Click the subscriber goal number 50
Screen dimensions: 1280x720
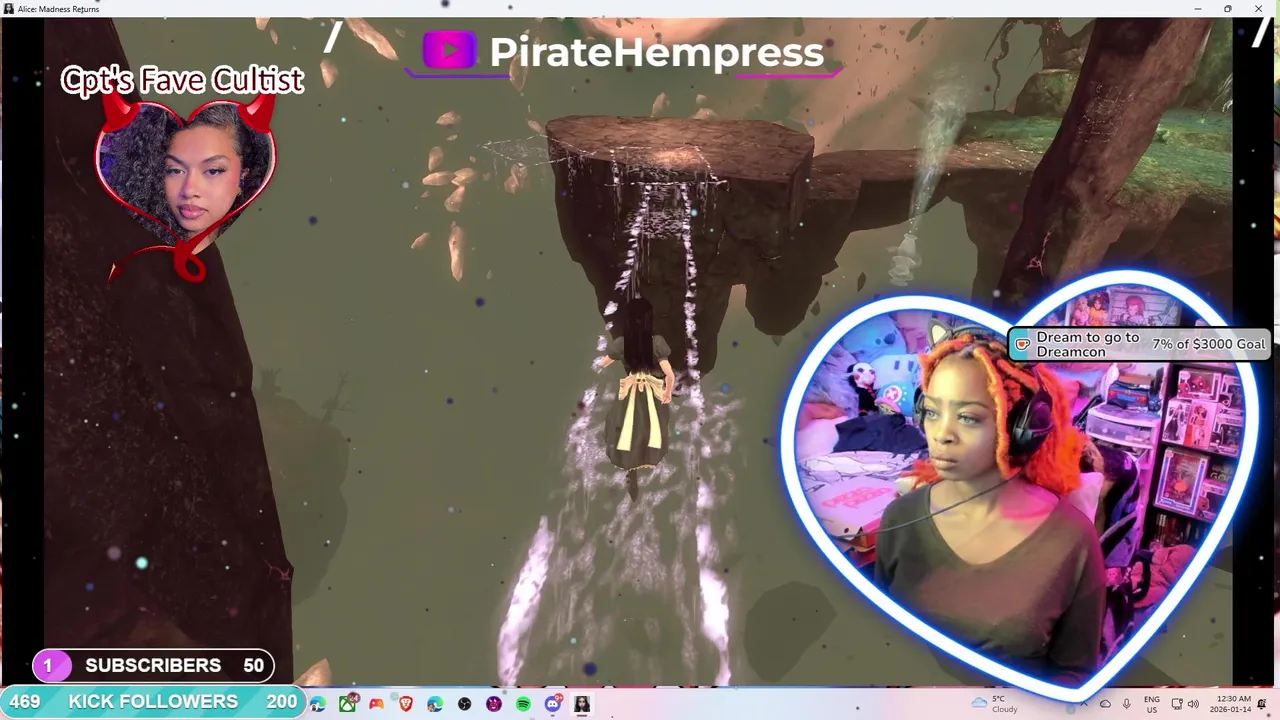pyautogui.click(x=253, y=665)
